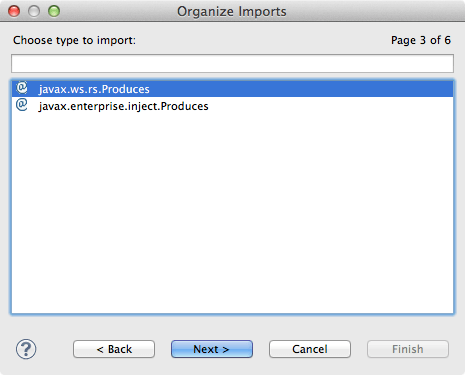The height and width of the screenshot is (375, 465).
Task: Focus the type filter text field
Action: pos(232,63)
